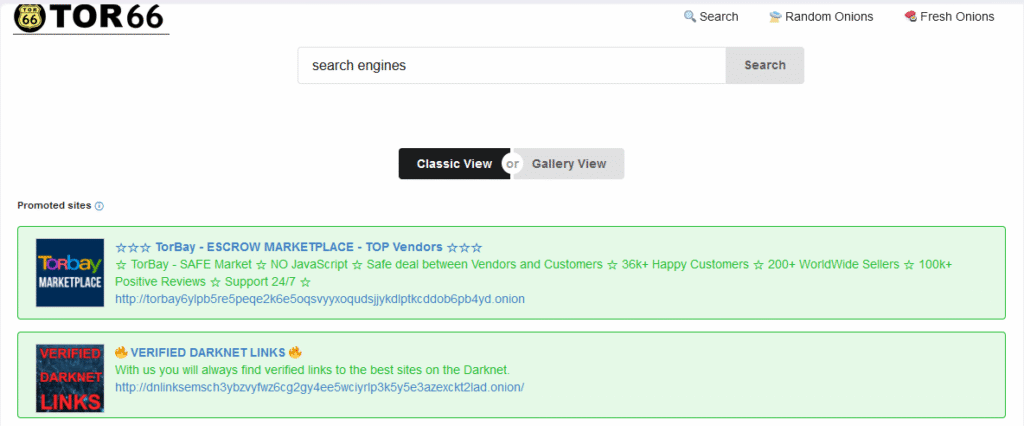
Task: Open Random Onions page
Action: tap(821, 17)
